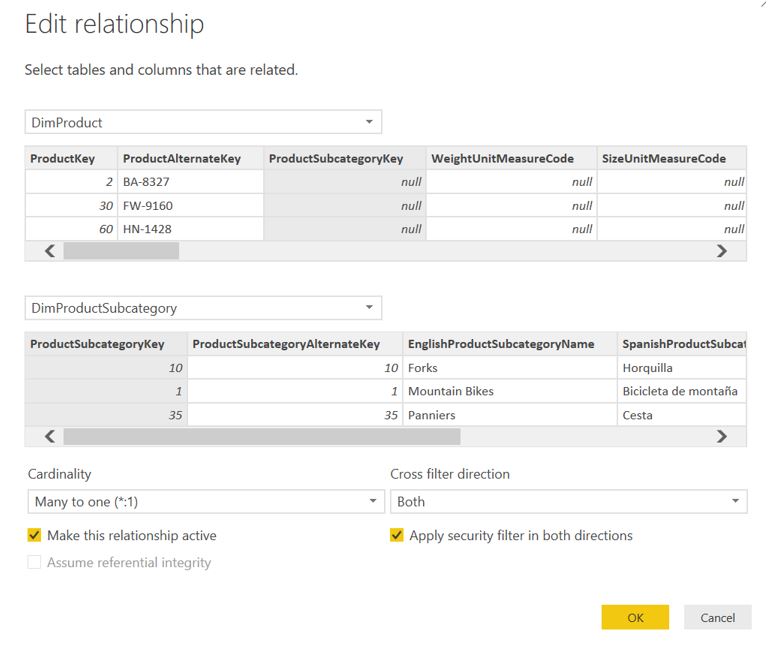This screenshot has height=657, width=775.
Task: Click the FW-9160 cell
Action: (x=190, y=206)
